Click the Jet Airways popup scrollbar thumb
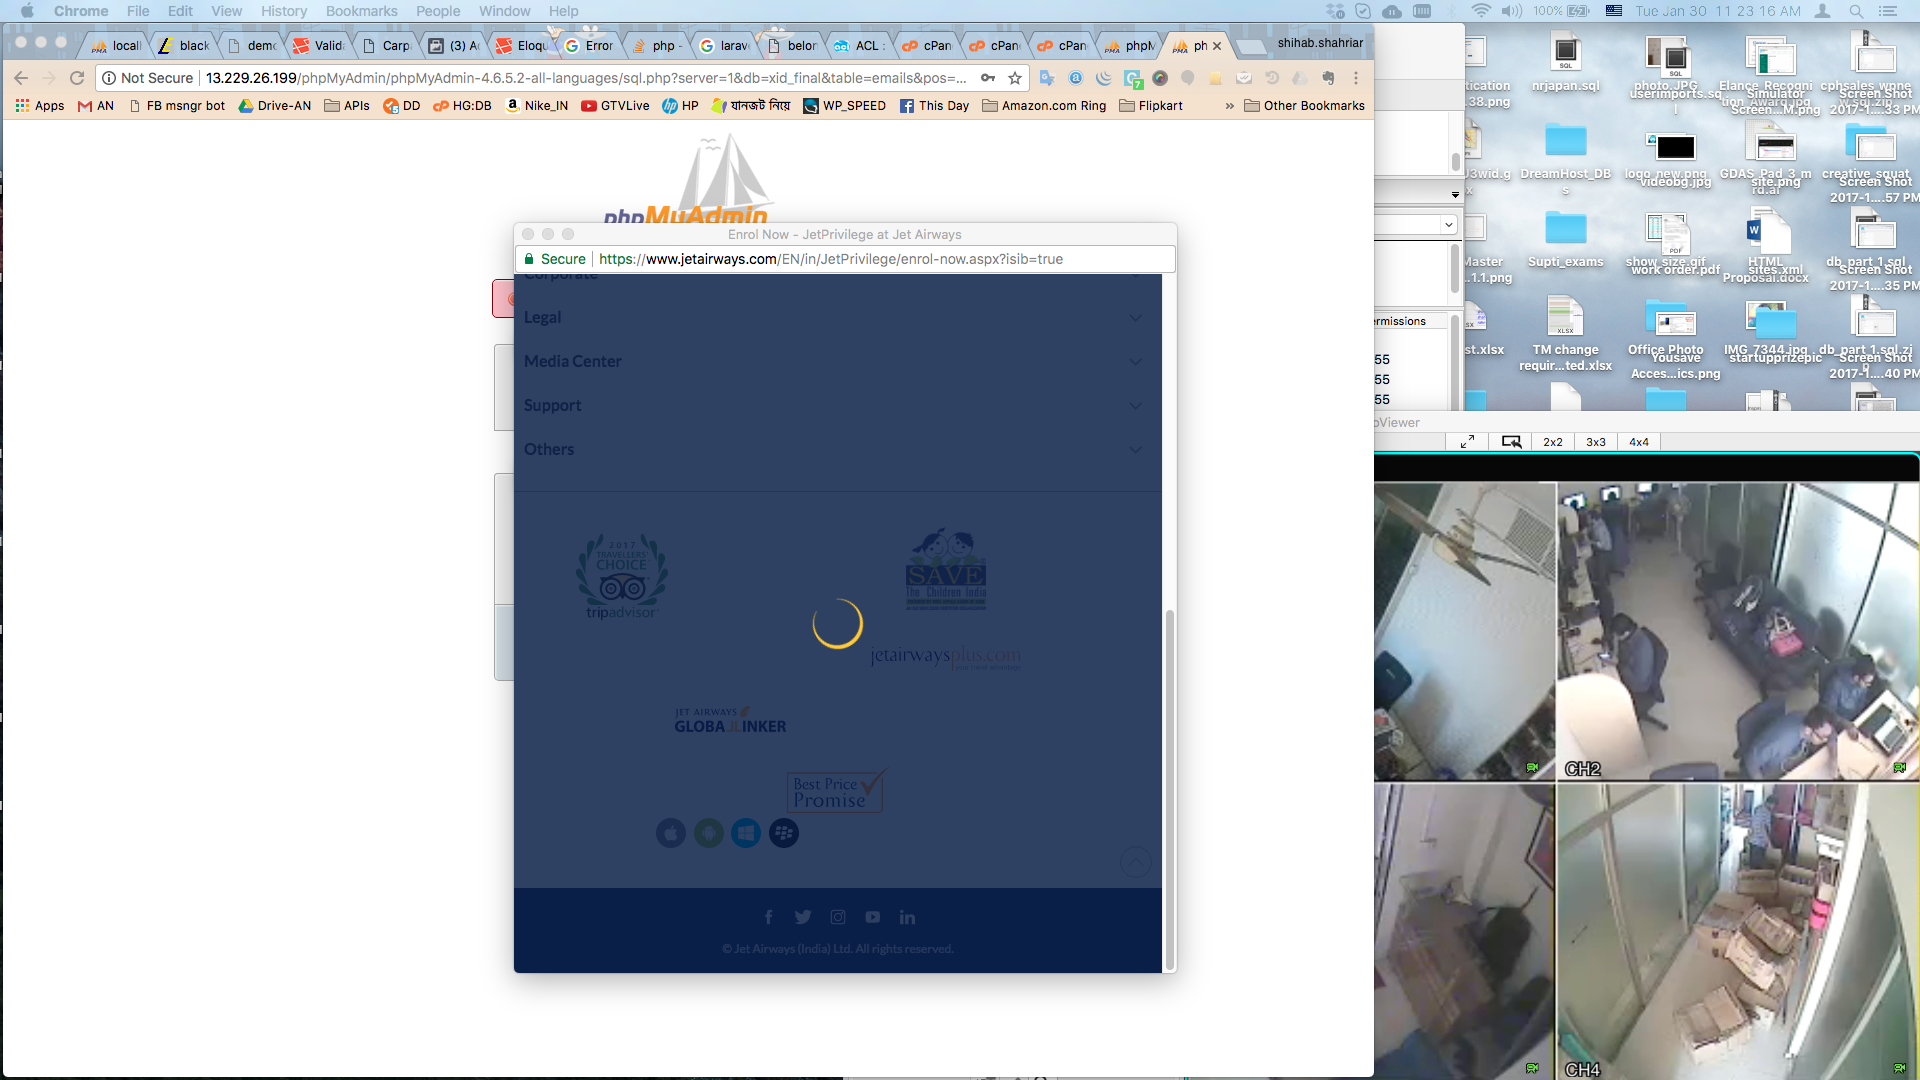The width and height of the screenshot is (1920, 1080). 1169,789
